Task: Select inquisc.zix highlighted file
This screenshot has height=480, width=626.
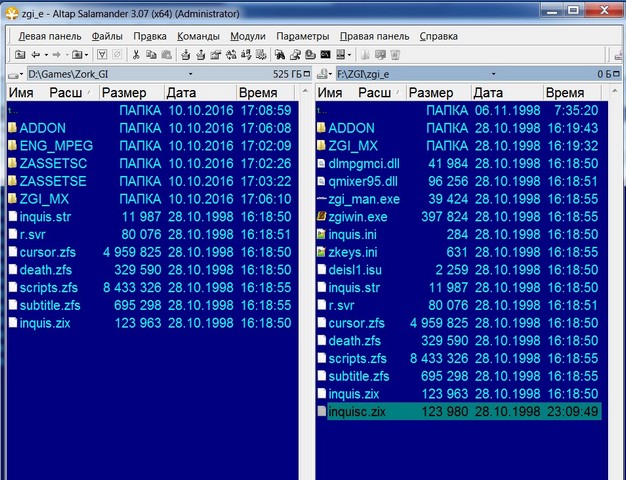Action: (461, 411)
